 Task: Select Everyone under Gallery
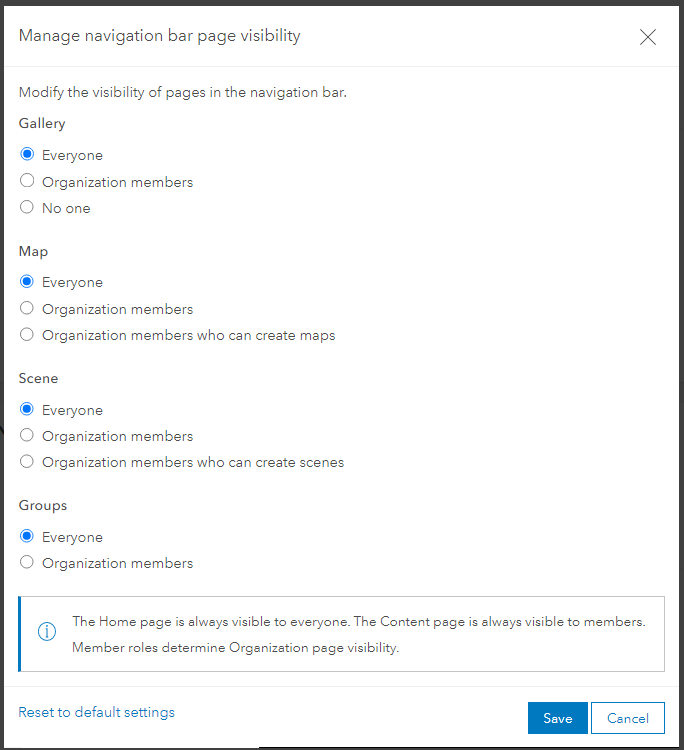pos(27,154)
